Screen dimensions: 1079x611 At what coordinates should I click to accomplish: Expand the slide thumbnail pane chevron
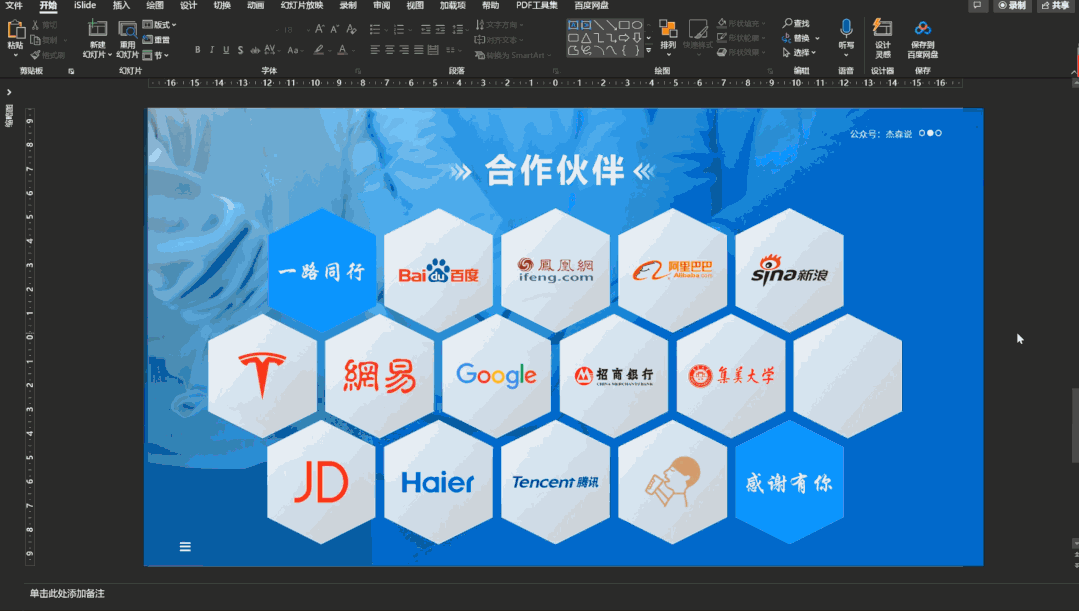click(9, 92)
